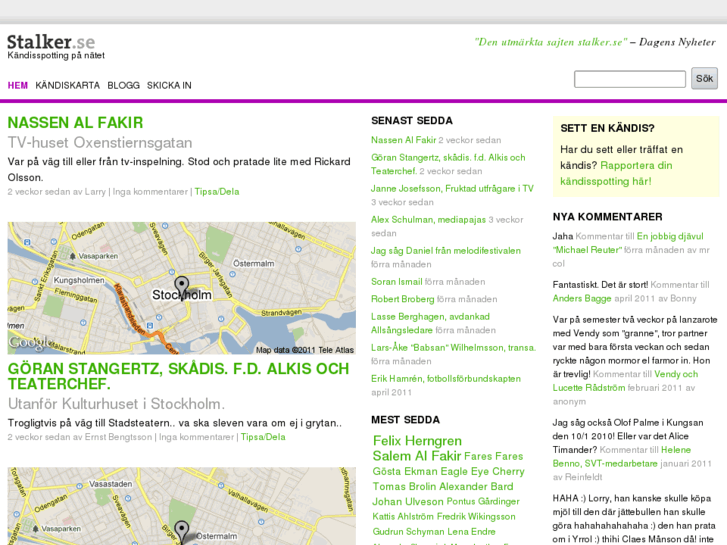Select Pontus Gårdinger tag
The width and height of the screenshot is (727, 545).
pyautogui.click(x=483, y=501)
